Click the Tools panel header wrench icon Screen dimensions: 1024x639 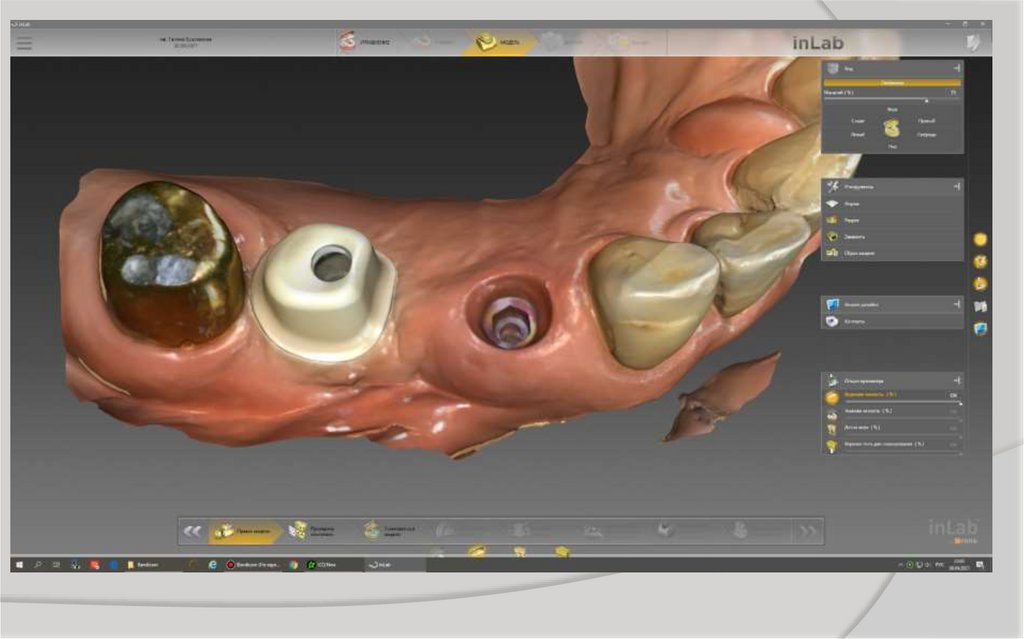(x=833, y=187)
